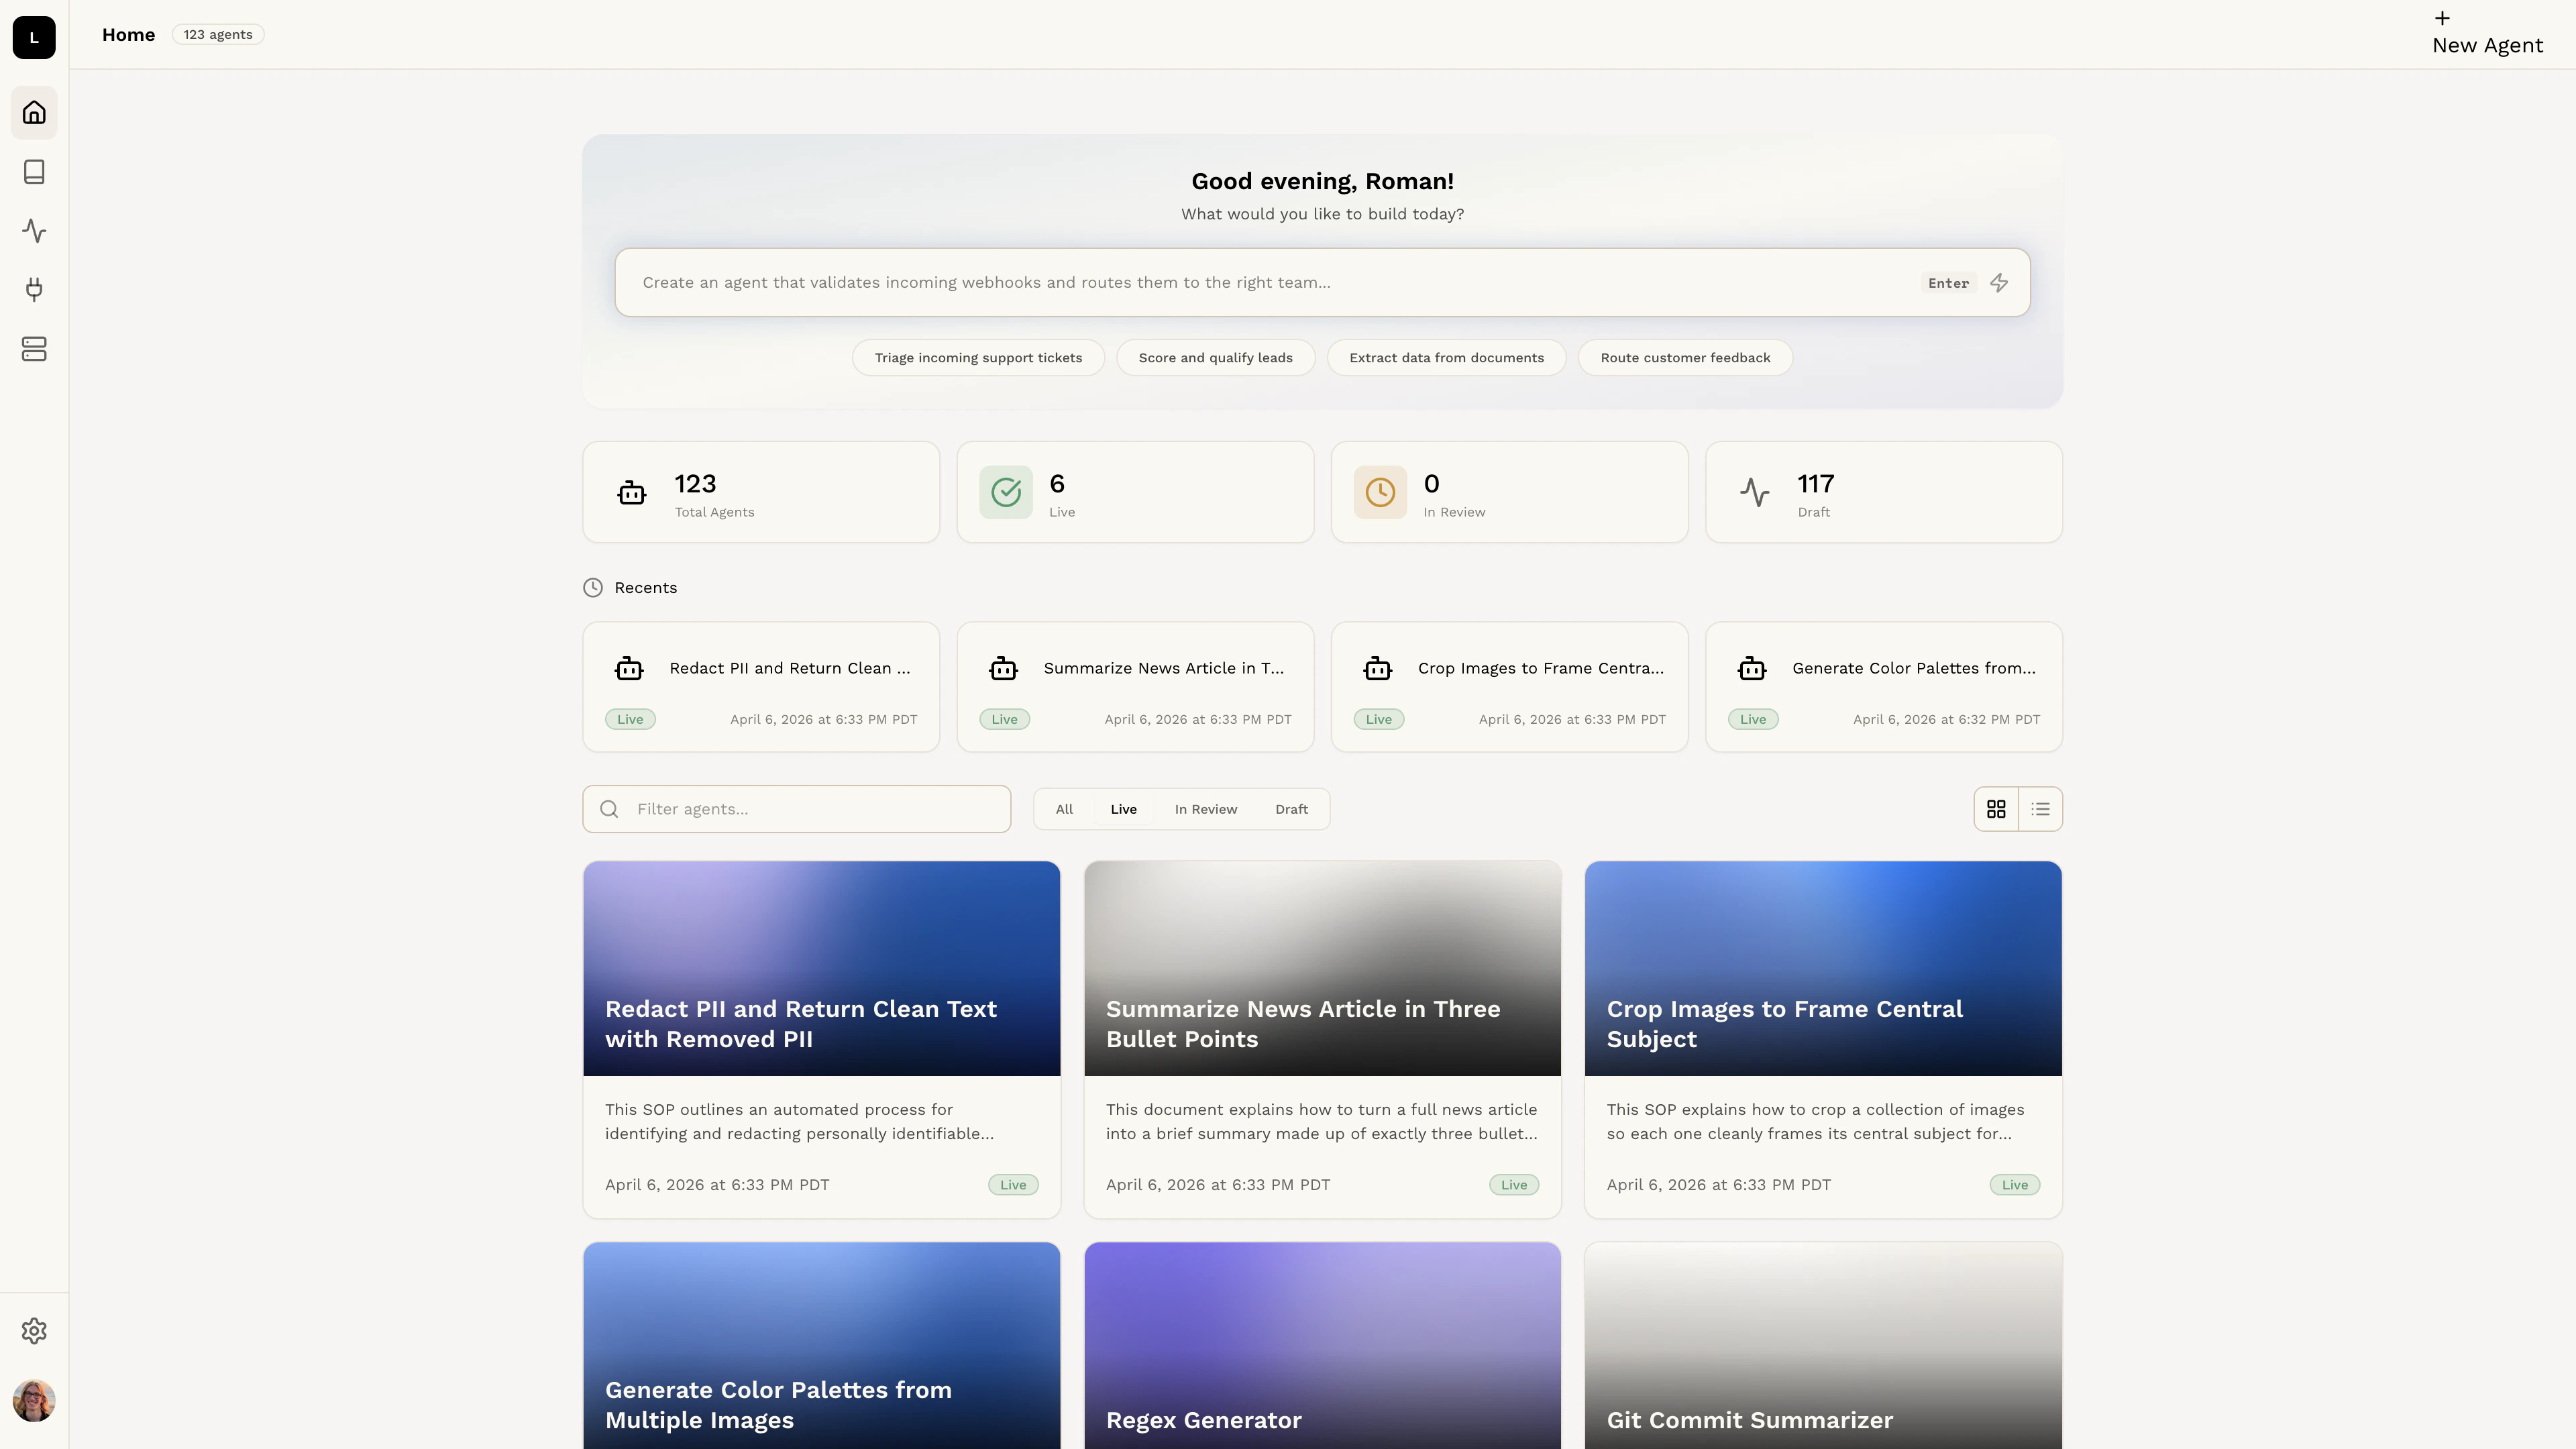Screen dimensions: 2576x1449
Task: Click the New Agent button
Action: (x=2487, y=35)
